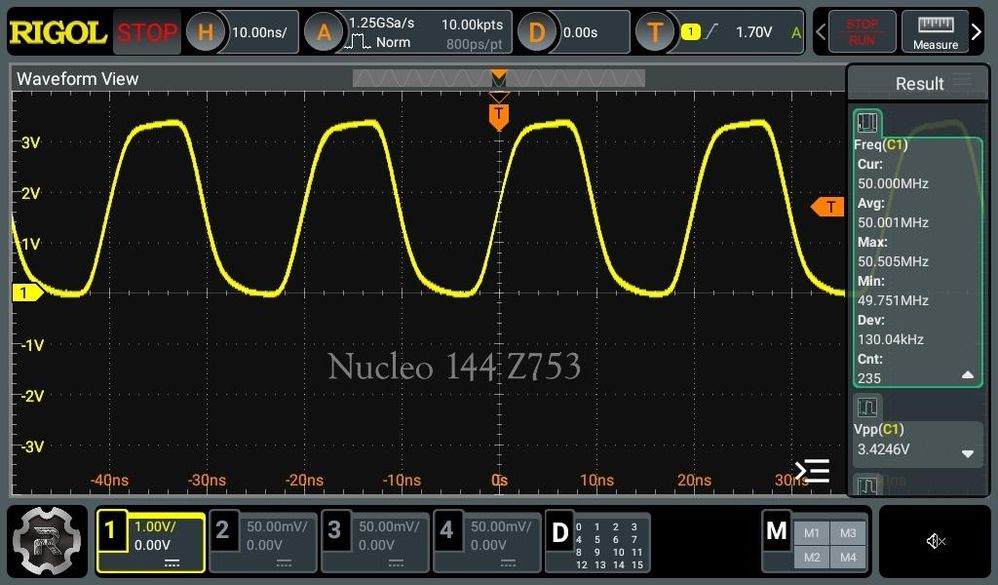Select the Math M channel icon
Screen dimensions: 998x585
click(x=778, y=533)
